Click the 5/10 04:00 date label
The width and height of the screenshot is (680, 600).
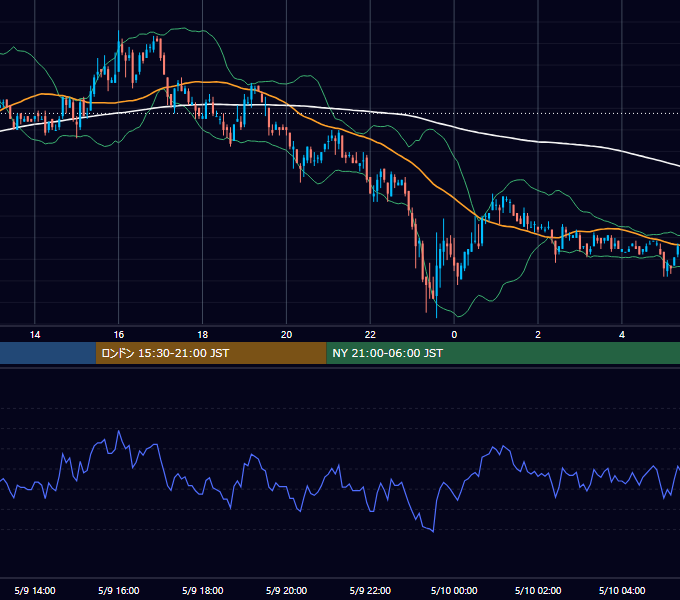tap(622, 590)
